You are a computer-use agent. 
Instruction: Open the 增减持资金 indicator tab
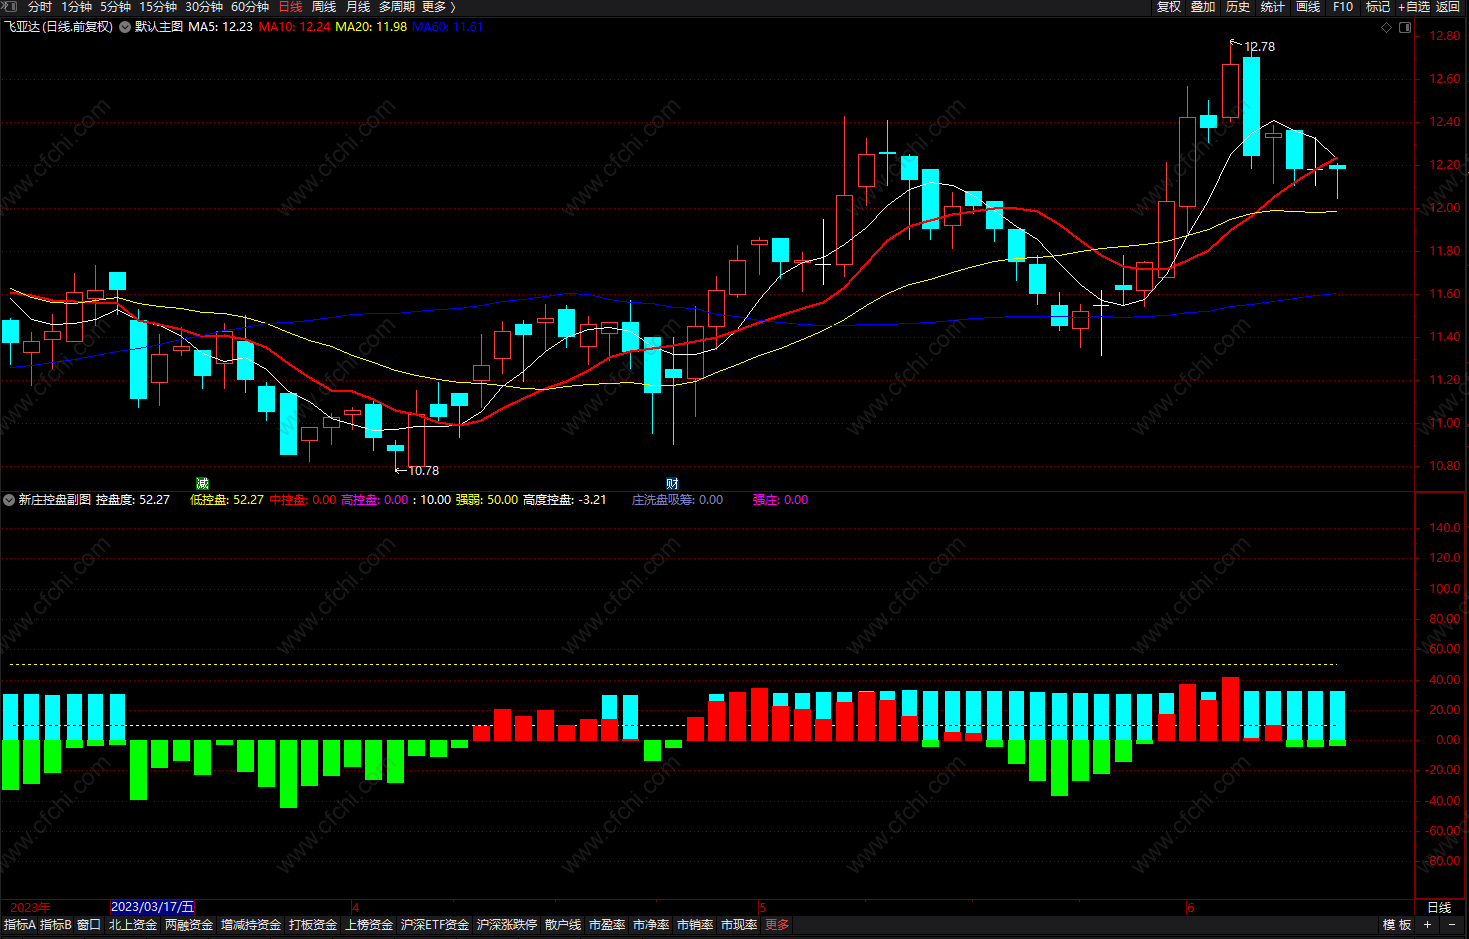(x=251, y=925)
